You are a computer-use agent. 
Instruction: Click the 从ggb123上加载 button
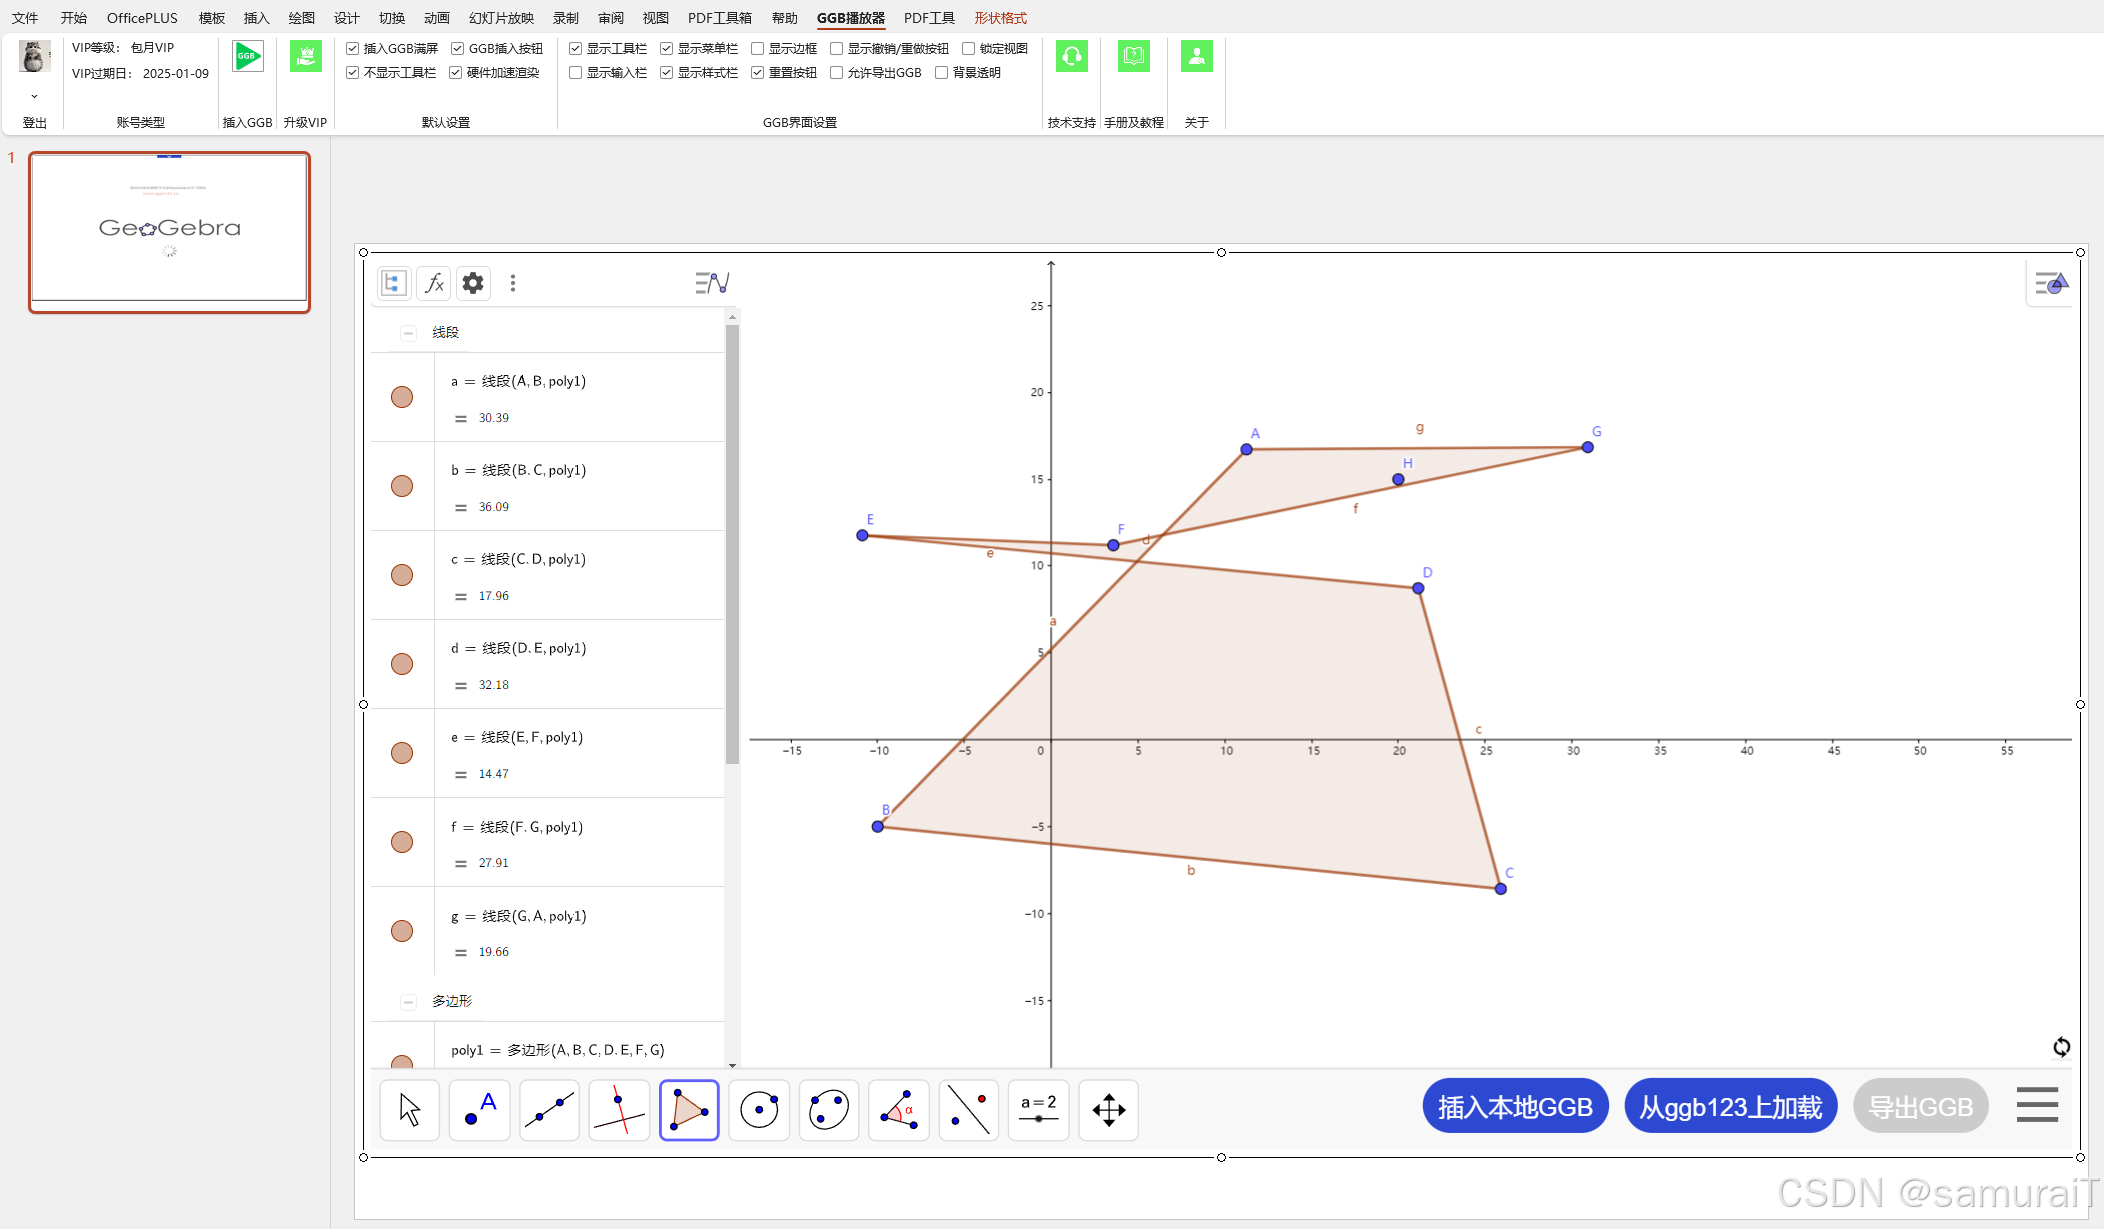[1730, 1107]
